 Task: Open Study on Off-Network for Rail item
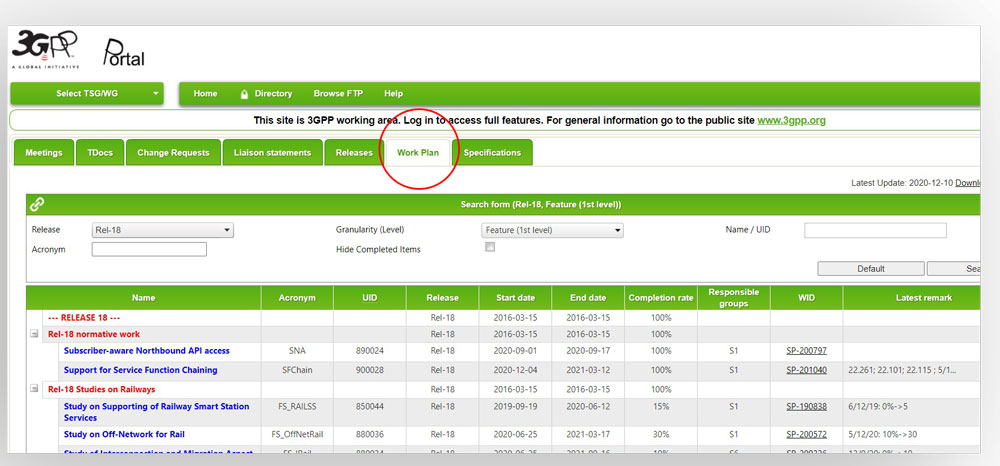pos(124,434)
